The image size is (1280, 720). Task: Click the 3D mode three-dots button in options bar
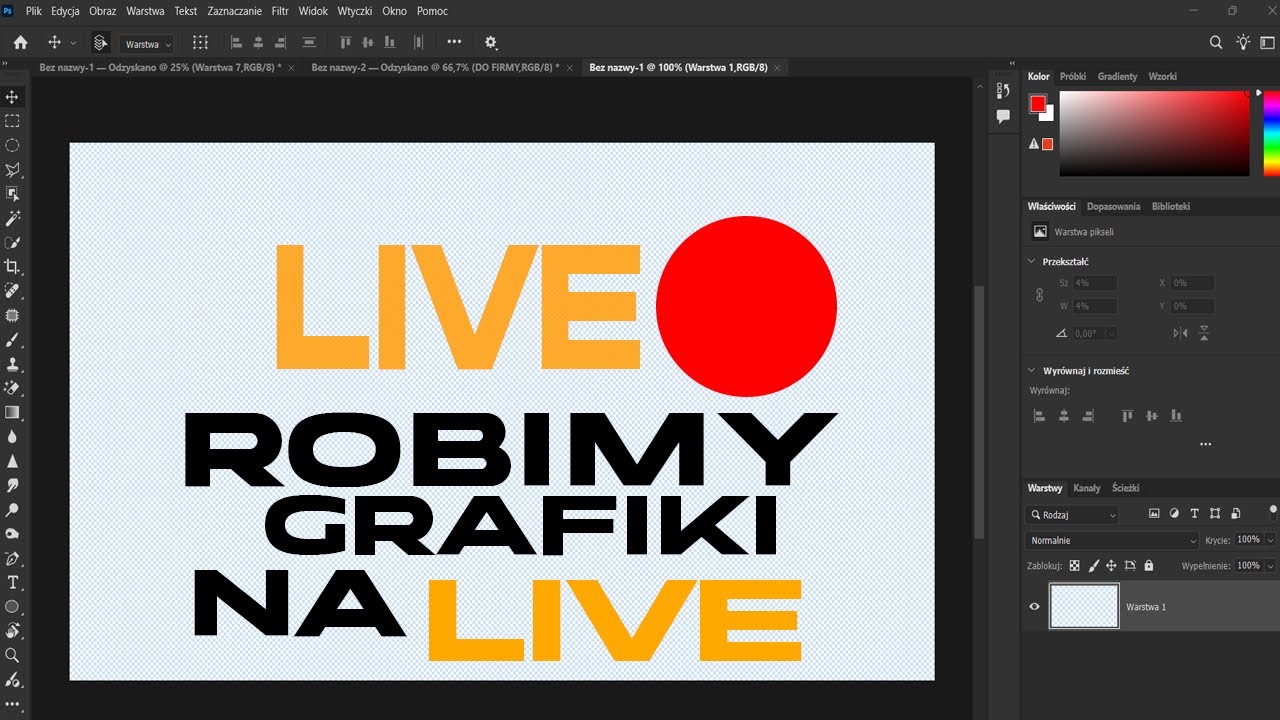pos(455,42)
